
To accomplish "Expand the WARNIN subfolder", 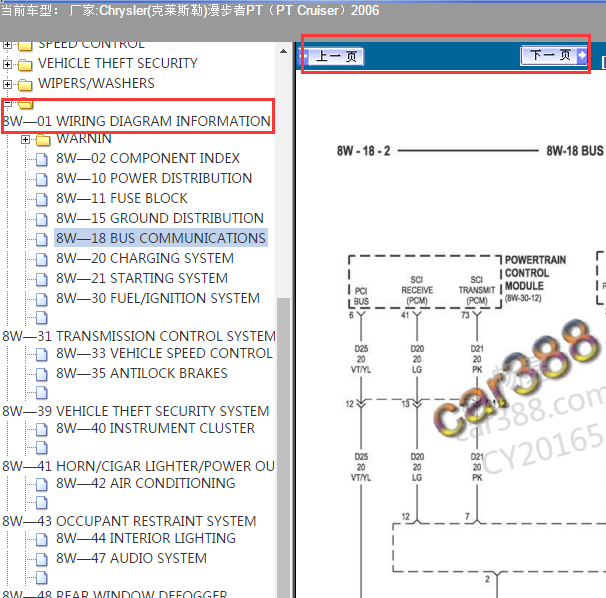I will tap(26, 140).
